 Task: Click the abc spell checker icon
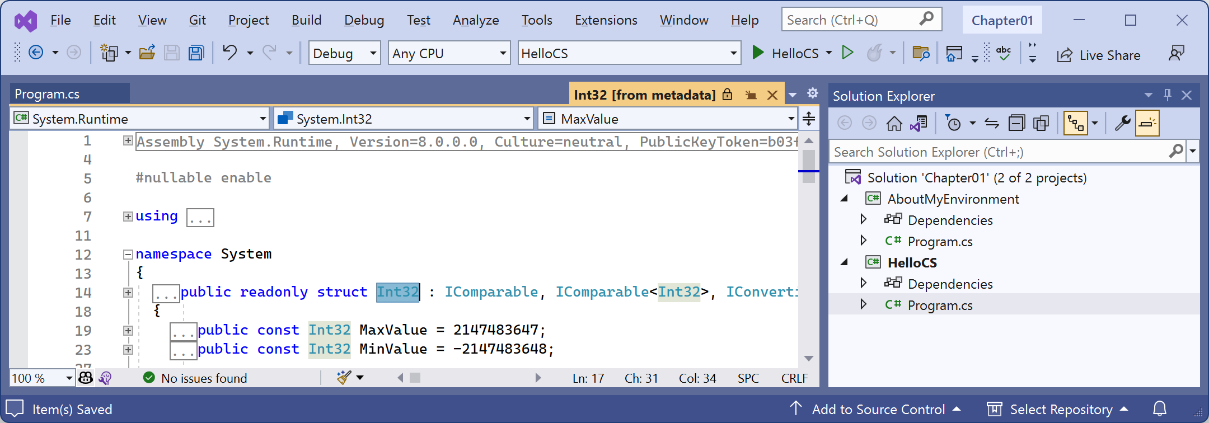(1003, 53)
